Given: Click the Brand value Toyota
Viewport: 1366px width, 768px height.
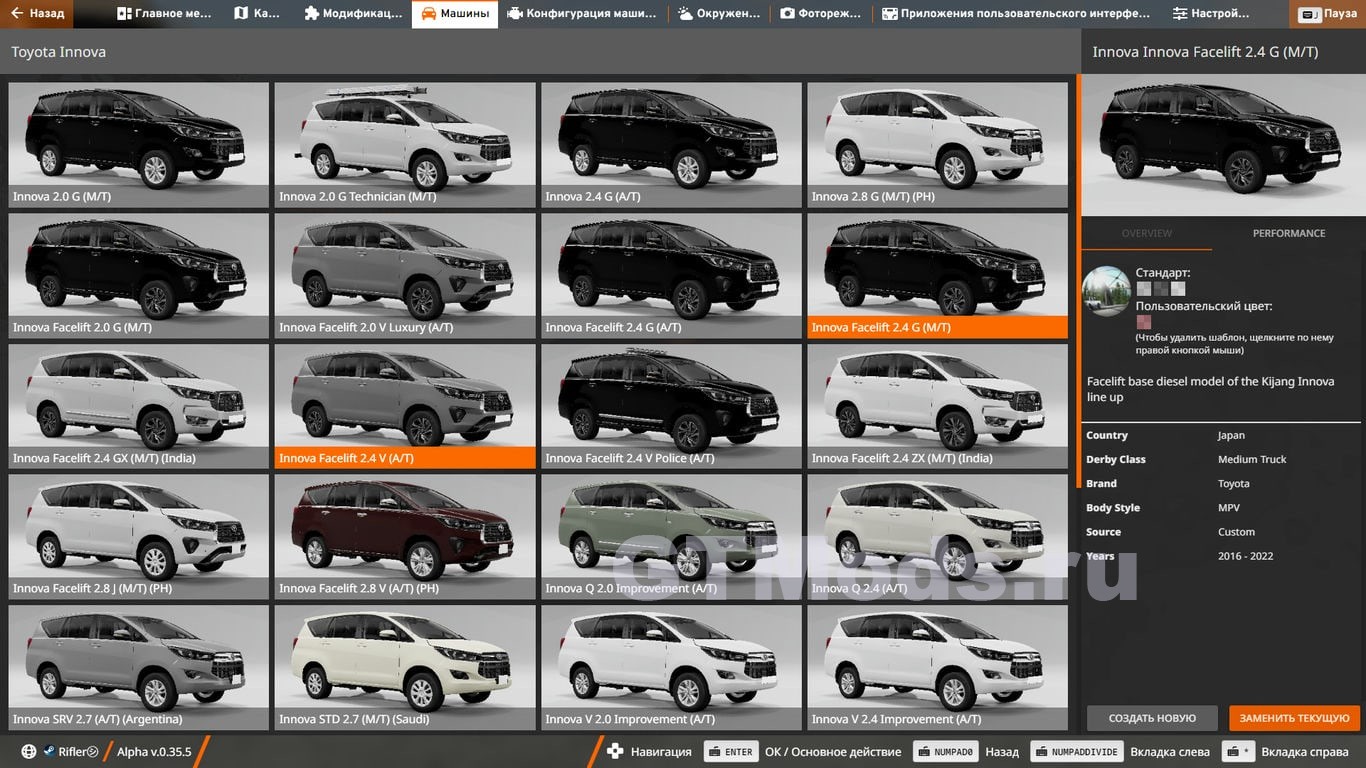Looking at the screenshot, I should coord(1233,483).
